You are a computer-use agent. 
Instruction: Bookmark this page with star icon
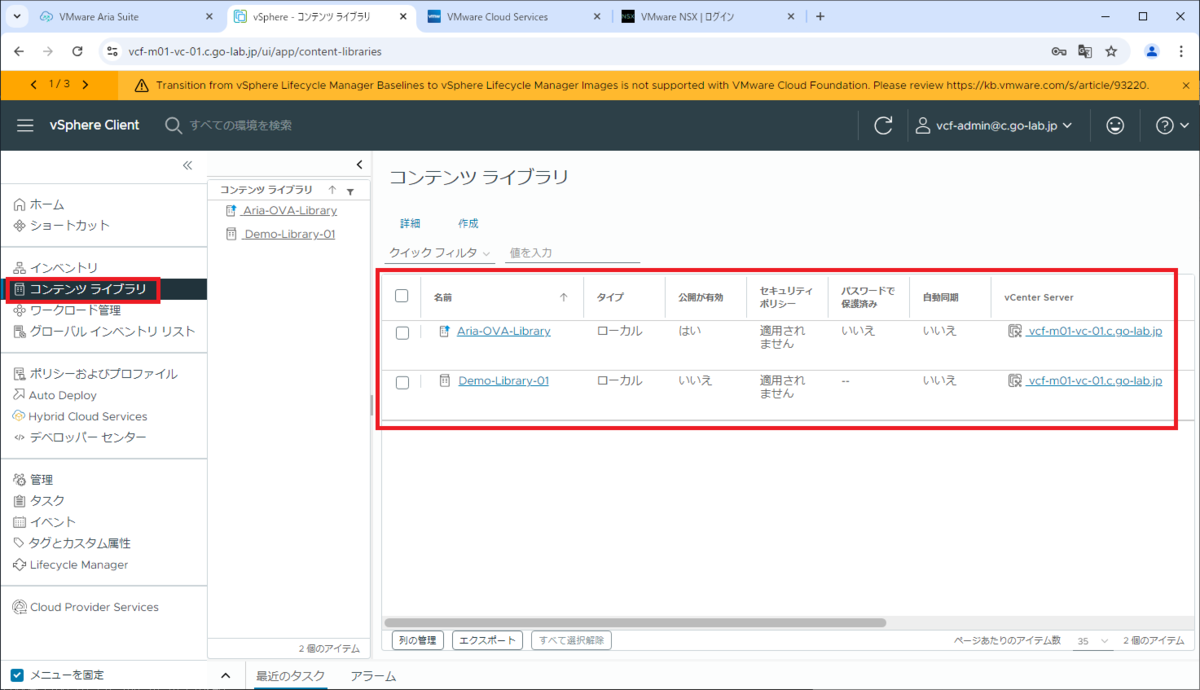(1111, 51)
